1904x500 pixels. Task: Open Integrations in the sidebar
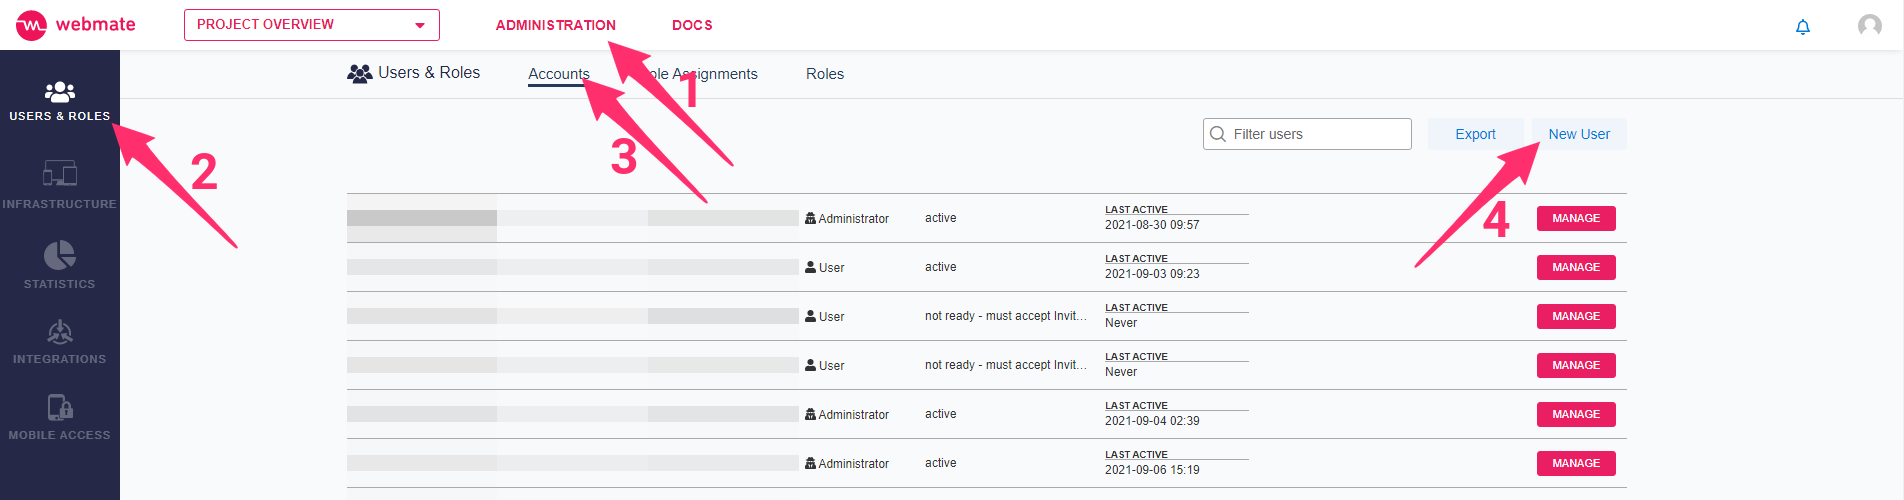(x=60, y=341)
